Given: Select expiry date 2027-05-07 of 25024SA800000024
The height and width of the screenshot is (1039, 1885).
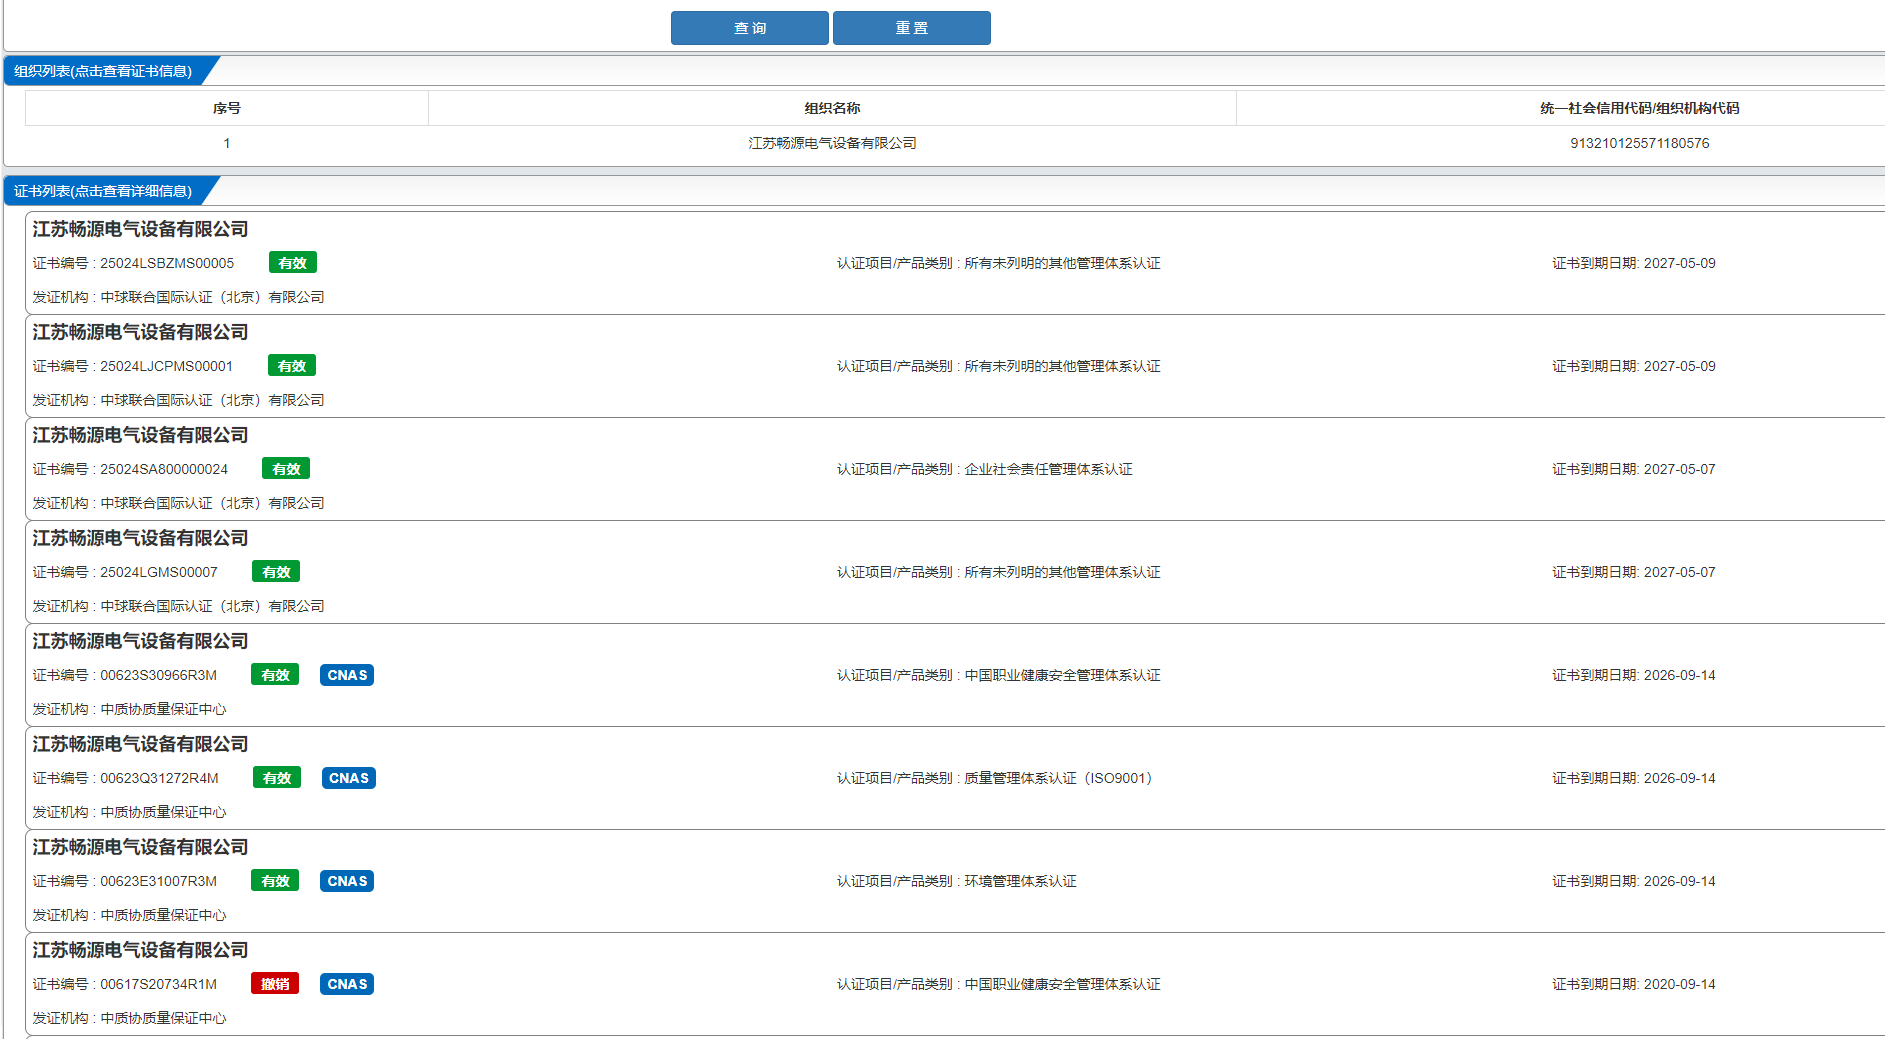Looking at the screenshot, I should pyautogui.click(x=1679, y=469).
